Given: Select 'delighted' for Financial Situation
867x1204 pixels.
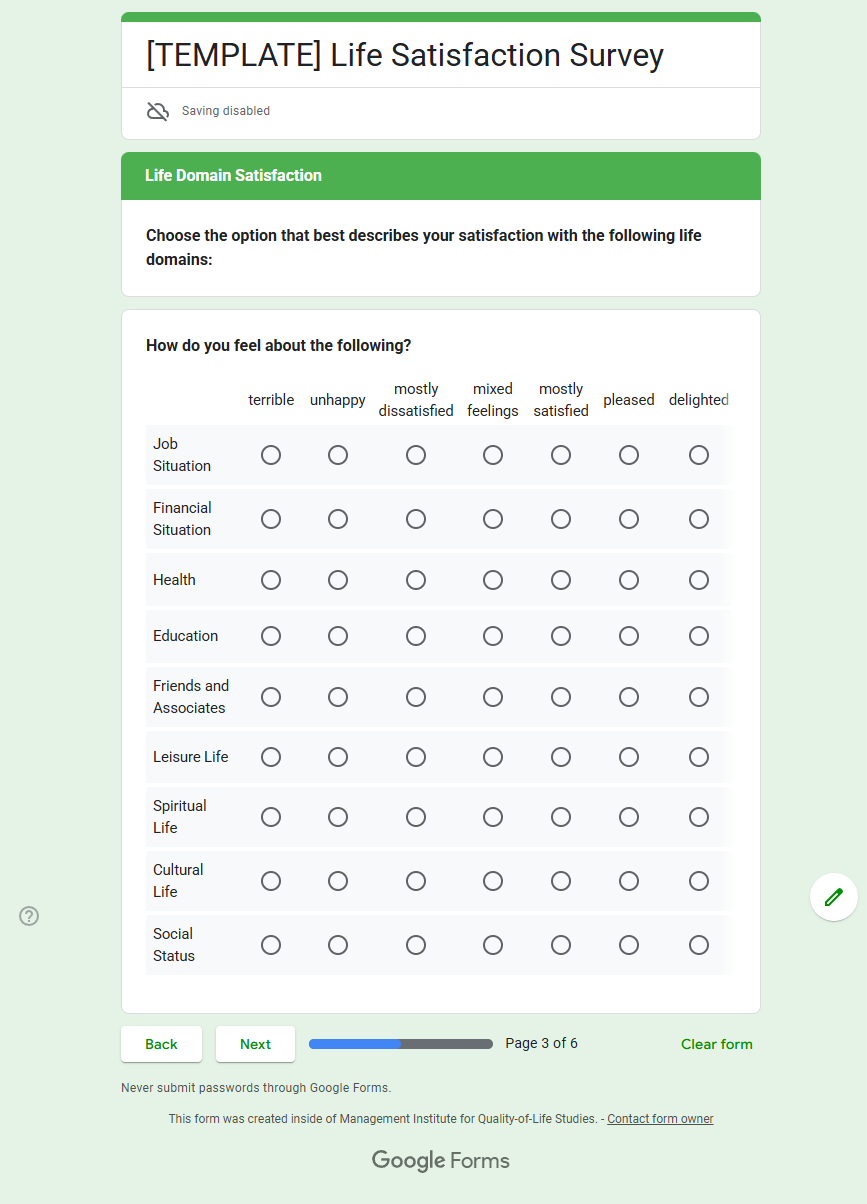Looking at the screenshot, I should pyautogui.click(x=699, y=519).
